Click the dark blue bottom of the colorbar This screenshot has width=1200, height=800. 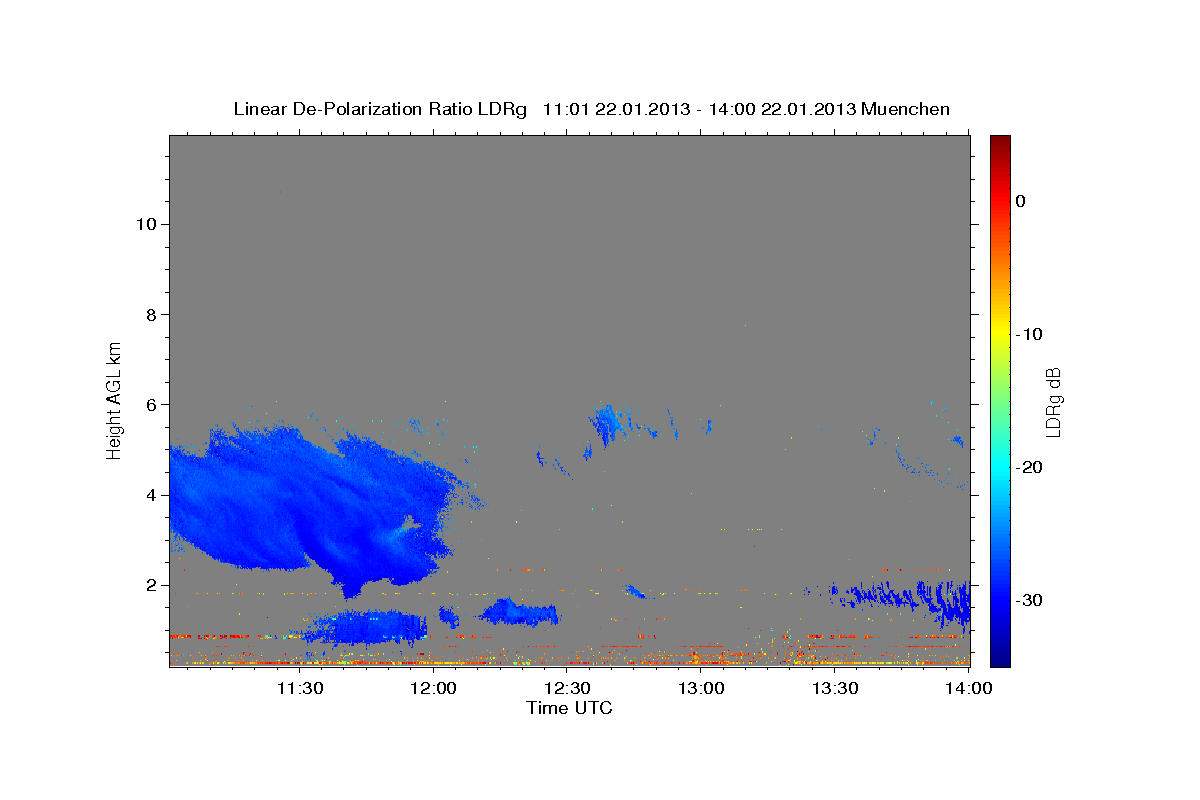tap(1000, 650)
